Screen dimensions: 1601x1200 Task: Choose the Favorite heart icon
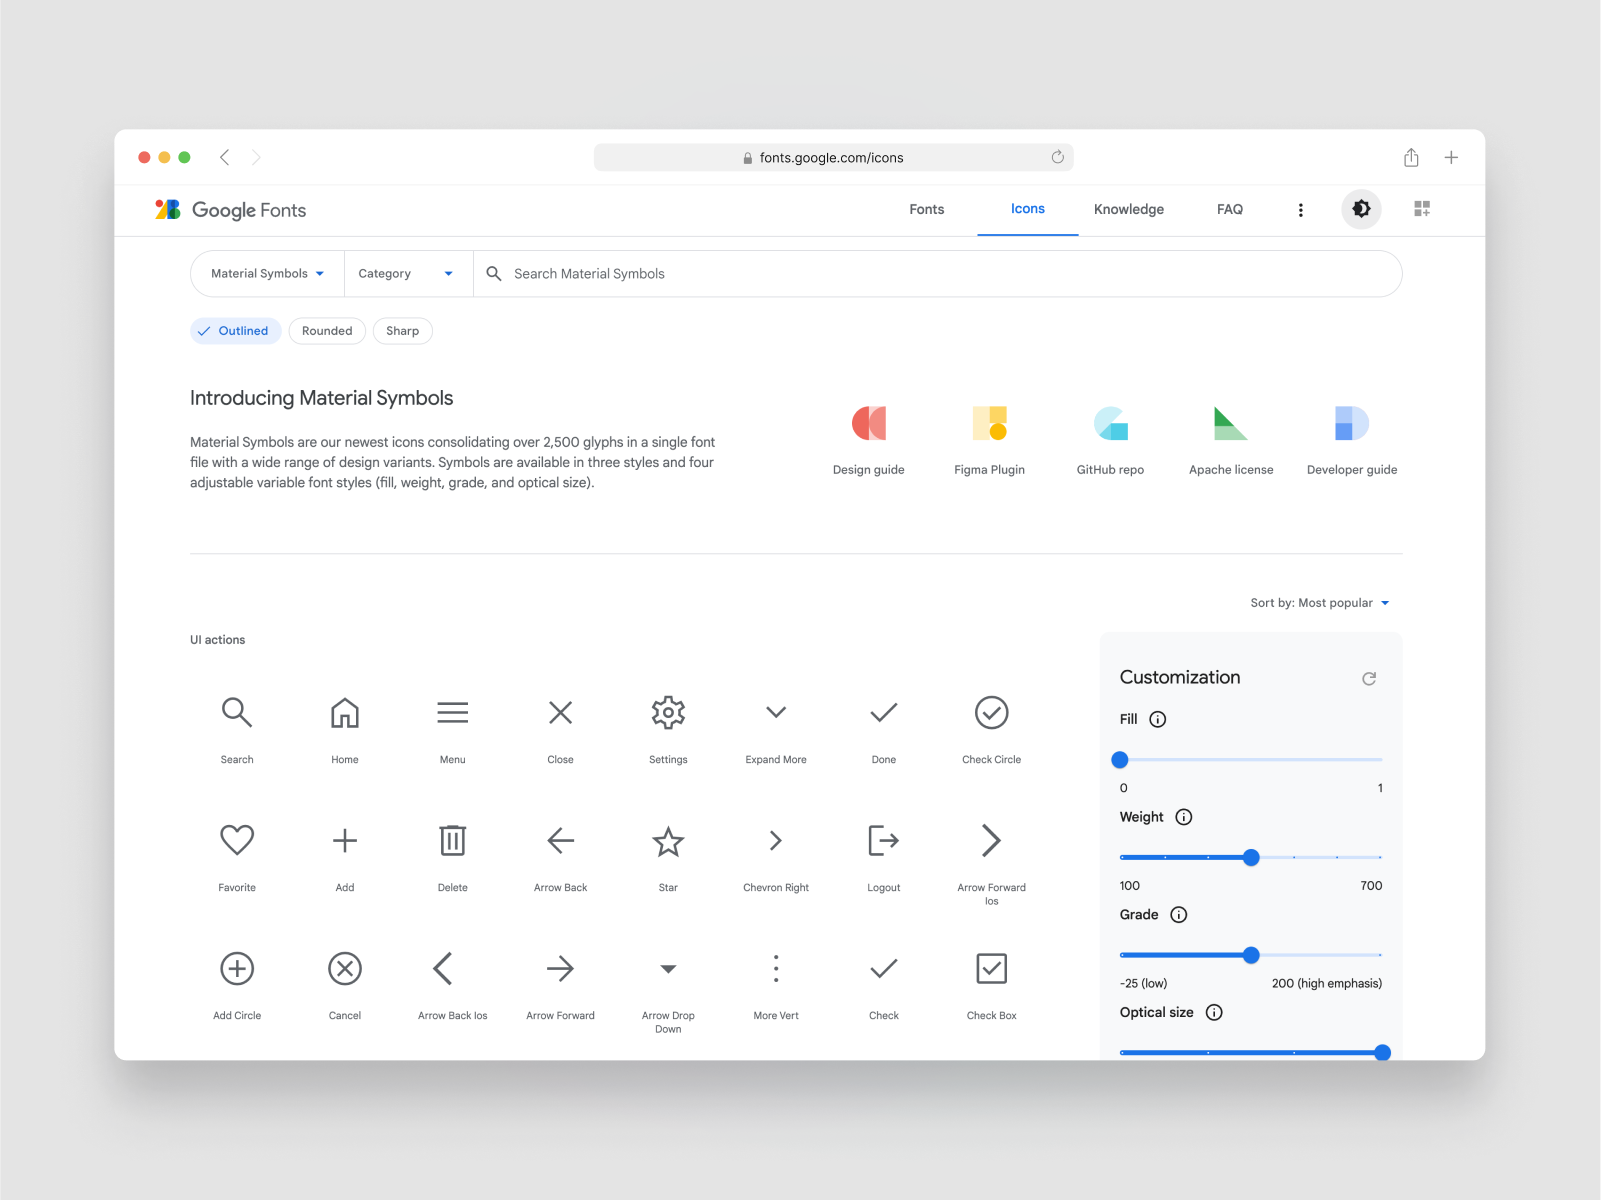(237, 840)
